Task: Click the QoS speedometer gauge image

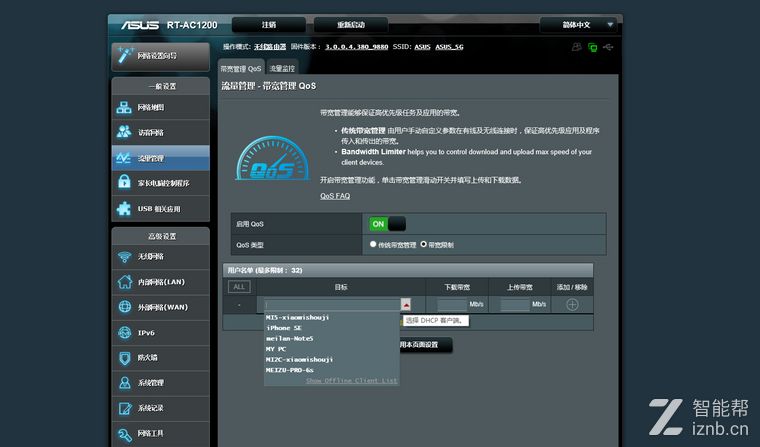Action: (x=272, y=159)
